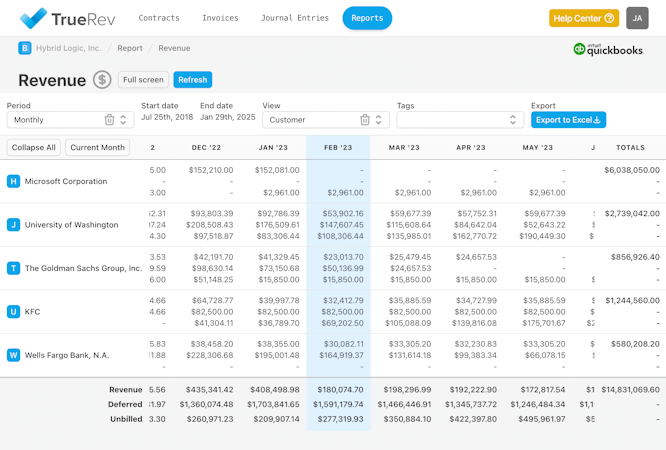This screenshot has width=666, height=450.
Task: Click the Unbilled summary row label
Action: click(x=126, y=419)
